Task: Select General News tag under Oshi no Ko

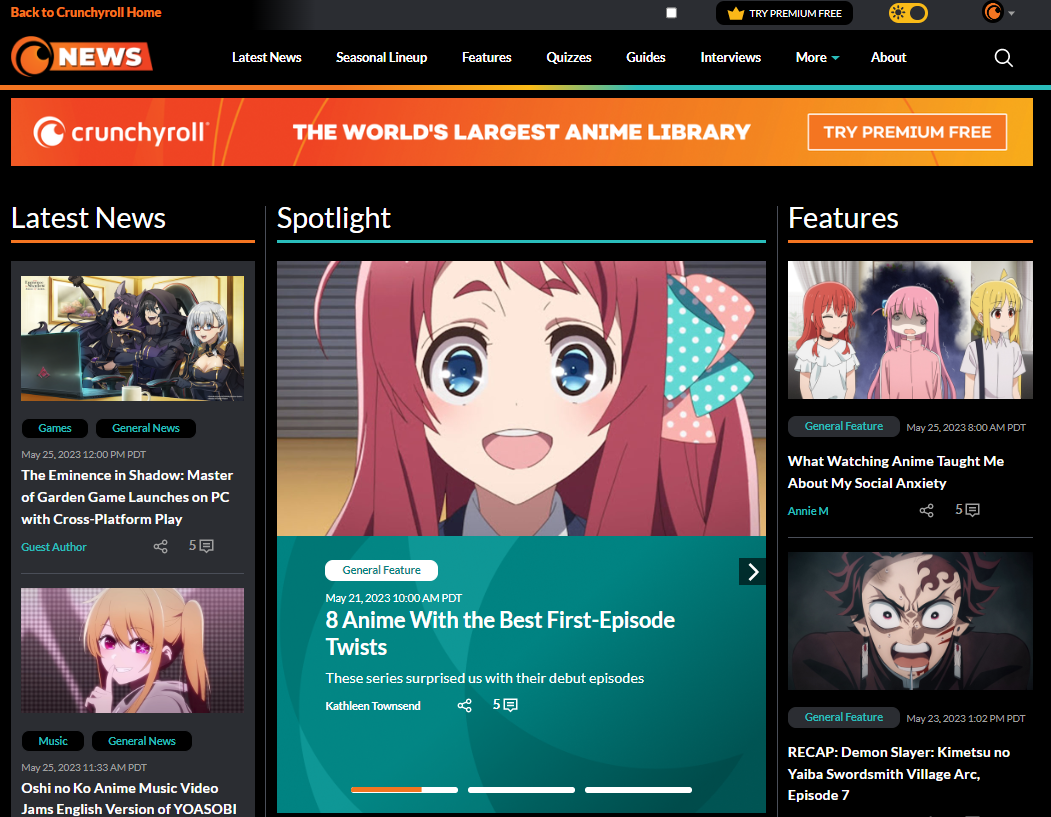Action: click(142, 741)
